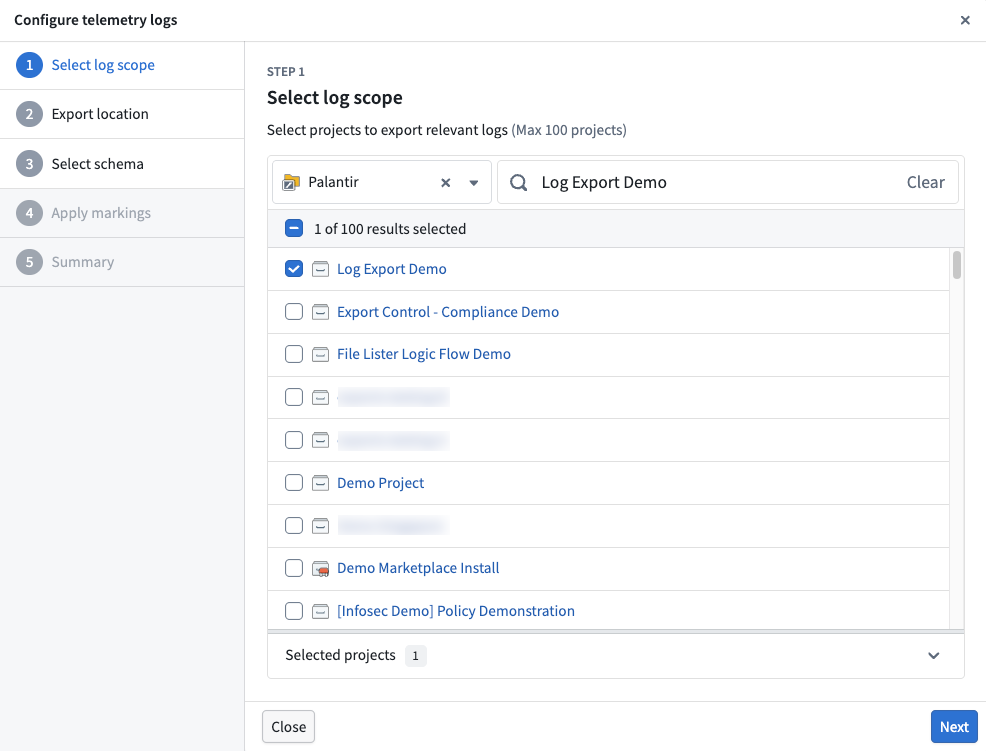The image size is (986, 751).
Task: Toggle the select-all results checkbox
Action: click(x=294, y=228)
